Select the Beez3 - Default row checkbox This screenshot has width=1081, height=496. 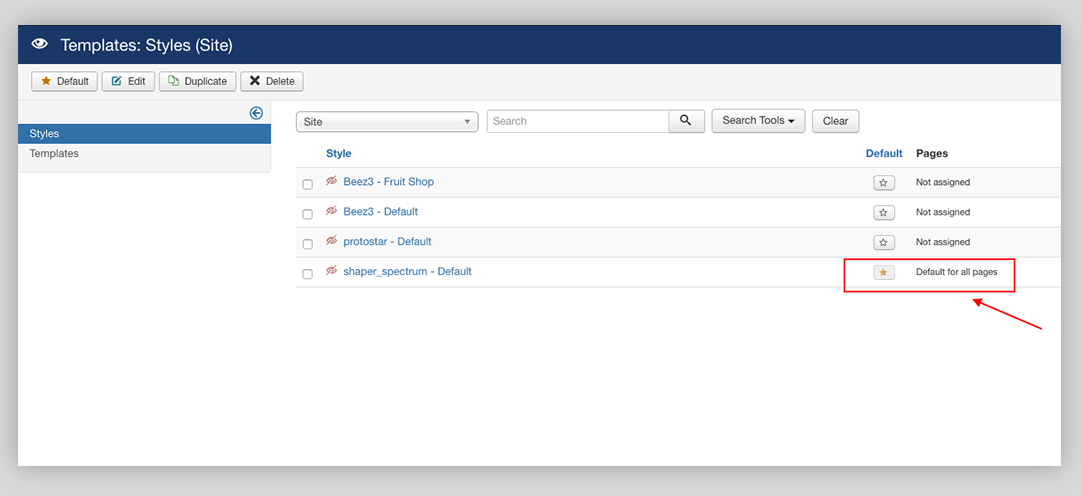click(x=308, y=214)
